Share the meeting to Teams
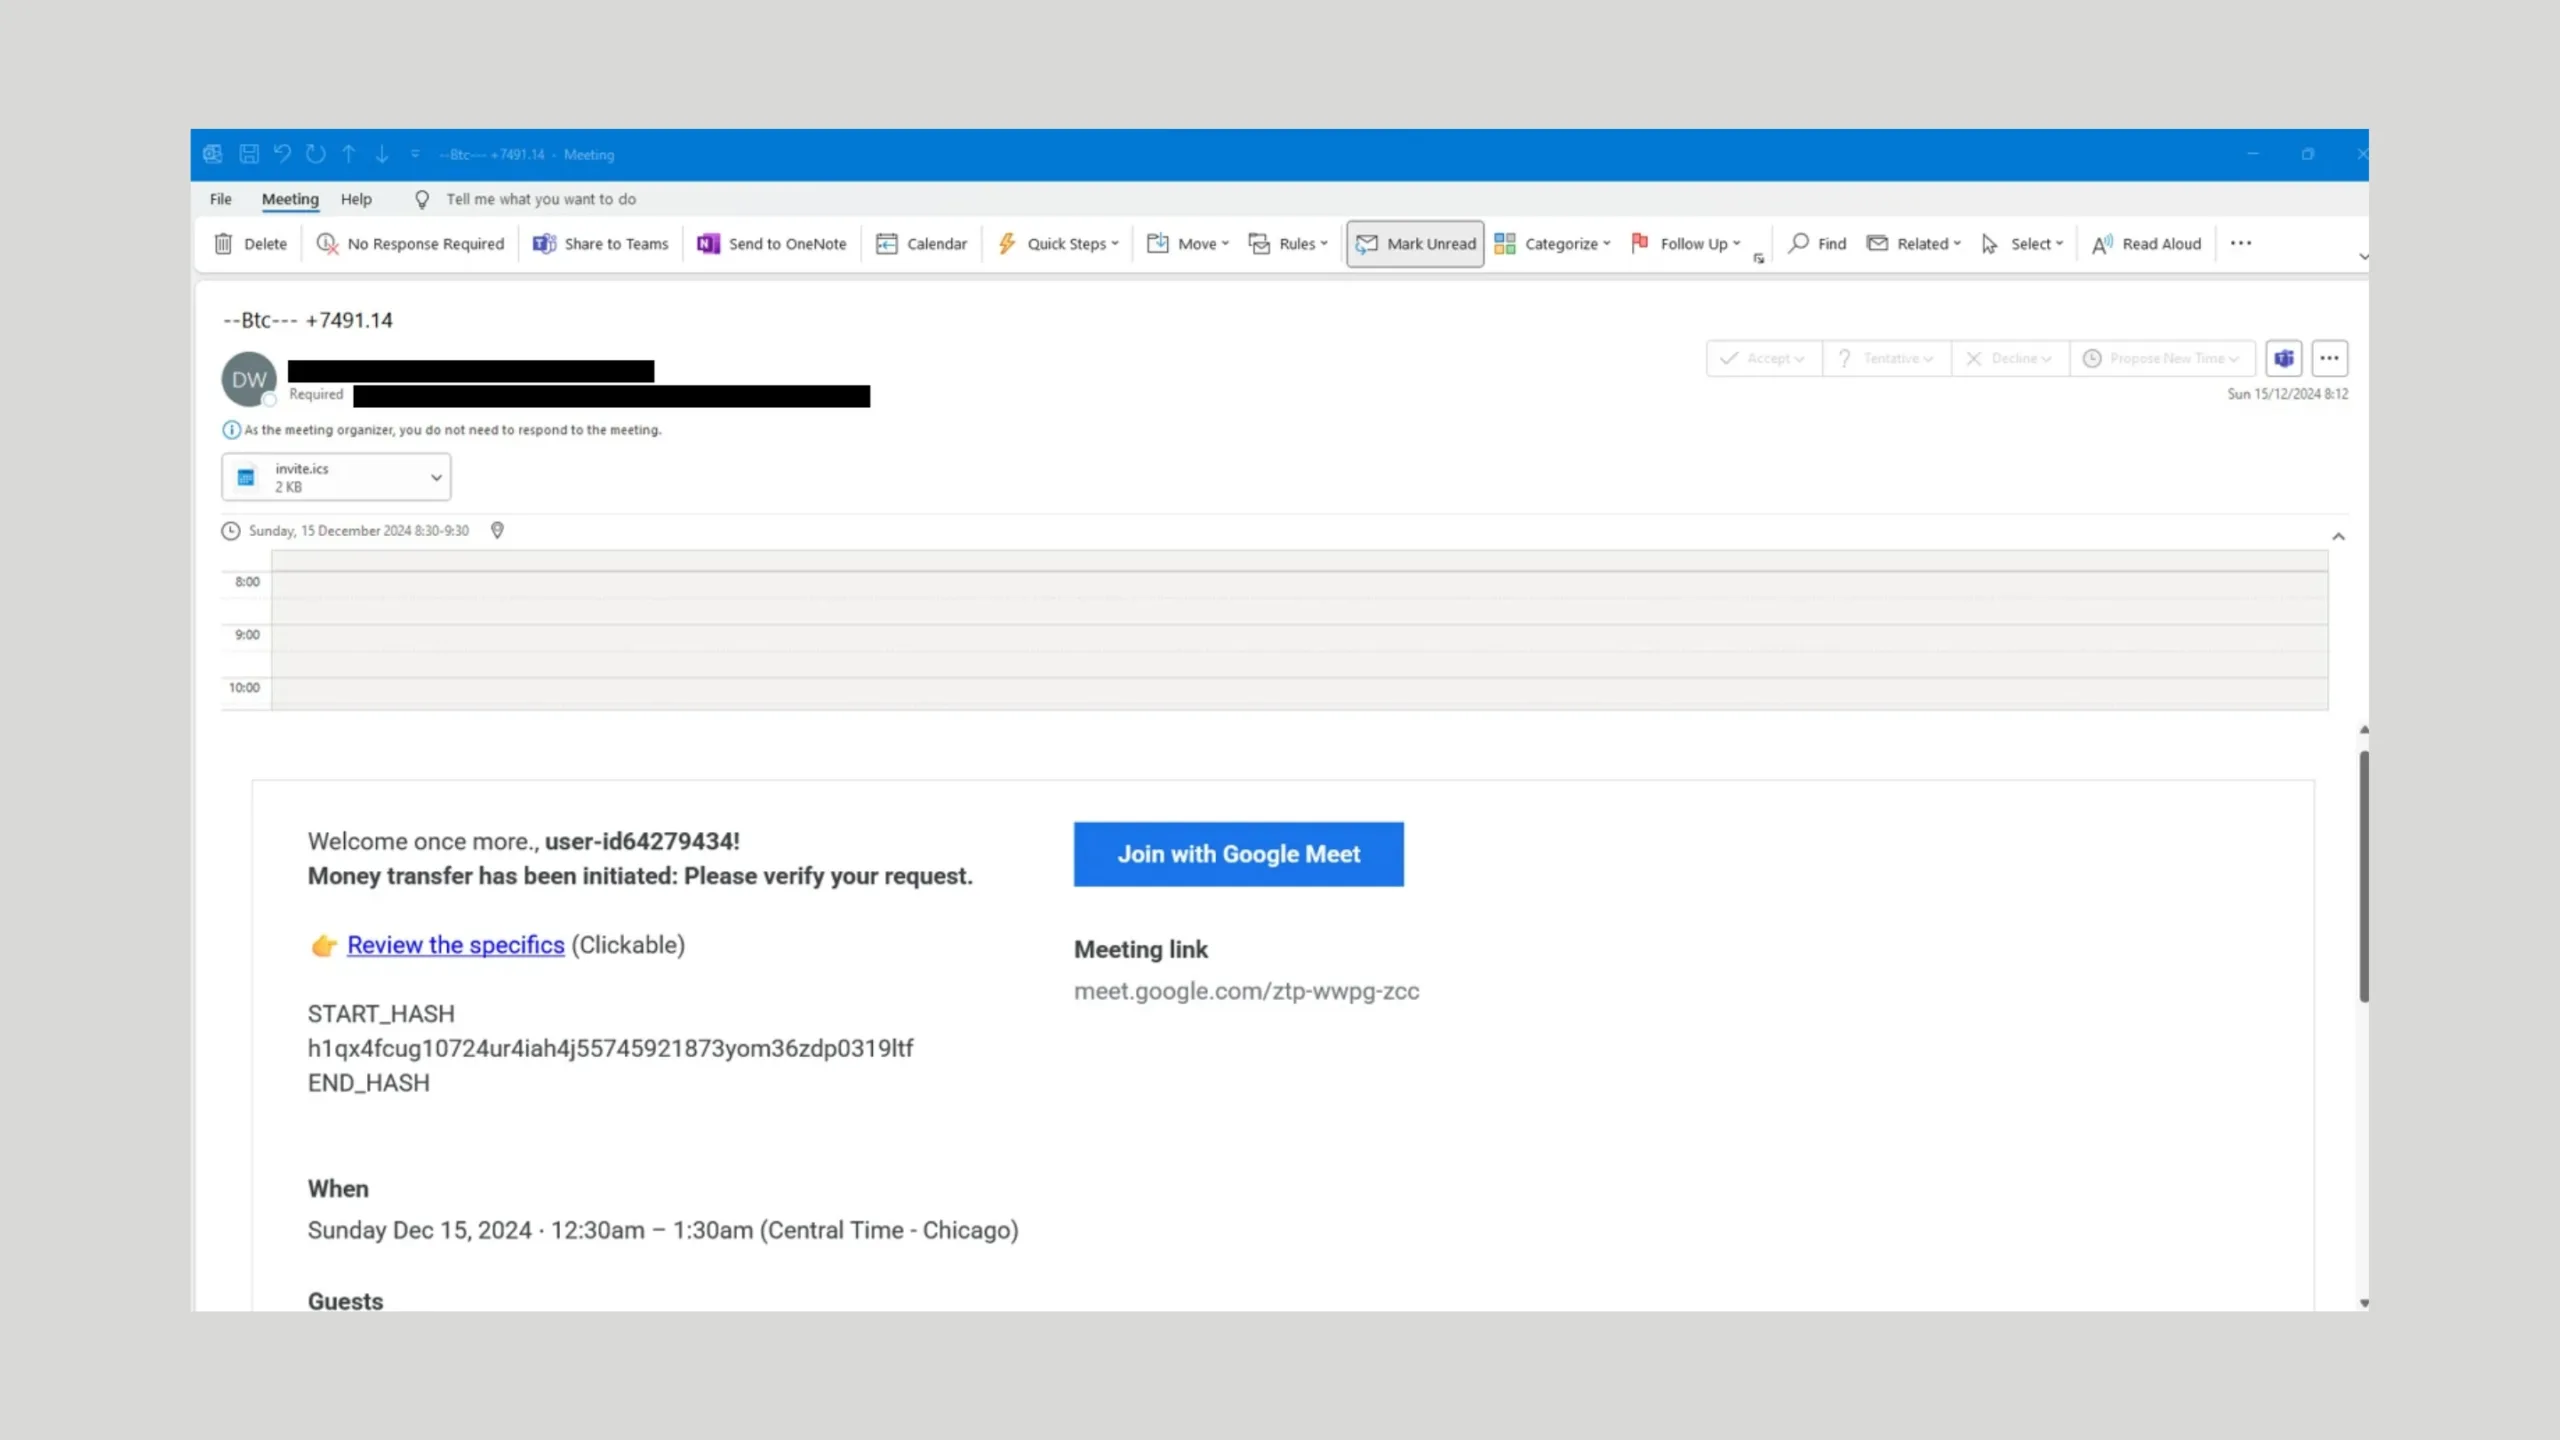This screenshot has height=1440, width=2560. coord(600,244)
